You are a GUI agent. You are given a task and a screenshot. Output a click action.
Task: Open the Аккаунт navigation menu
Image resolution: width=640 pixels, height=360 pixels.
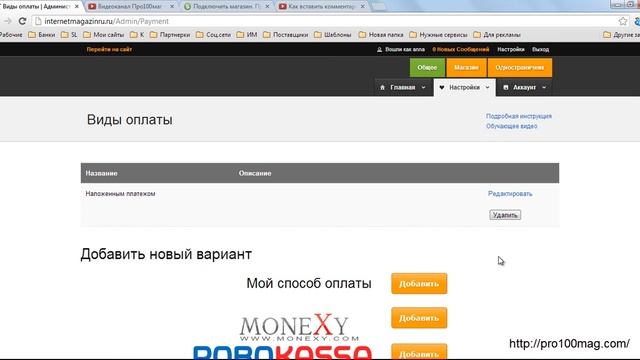(524, 87)
